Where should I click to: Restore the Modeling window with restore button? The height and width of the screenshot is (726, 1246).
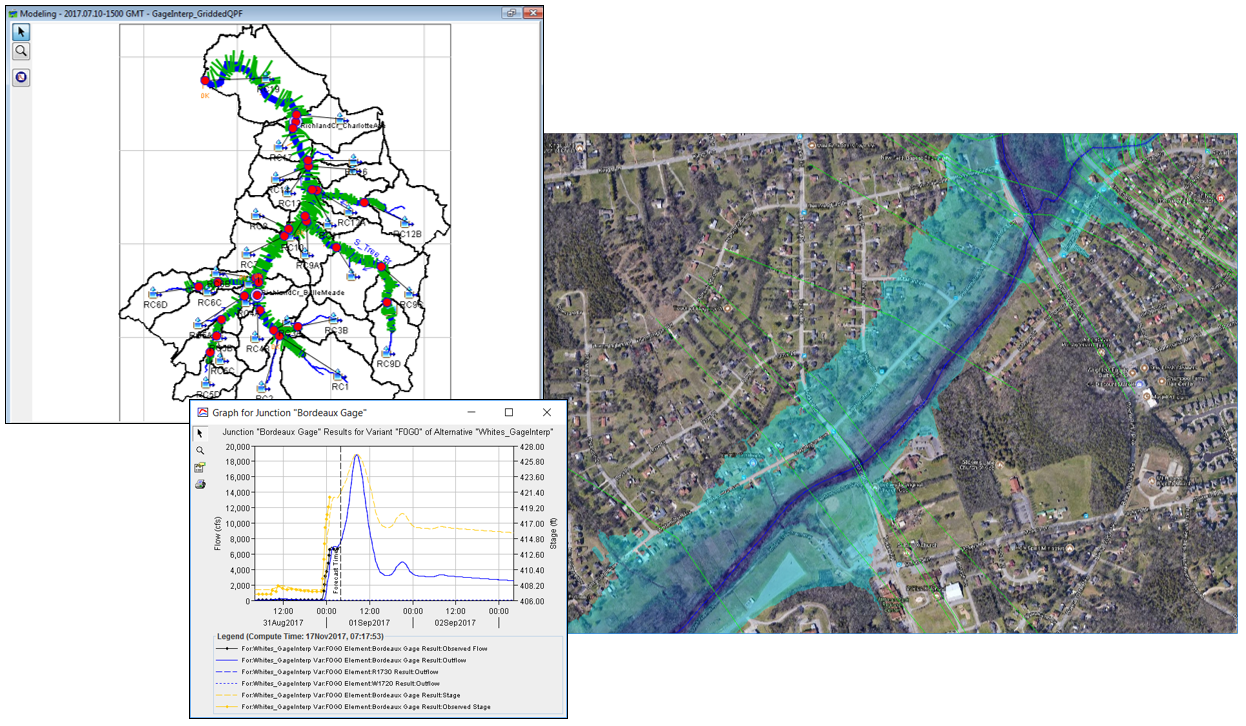pyautogui.click(x=512, y=13)
